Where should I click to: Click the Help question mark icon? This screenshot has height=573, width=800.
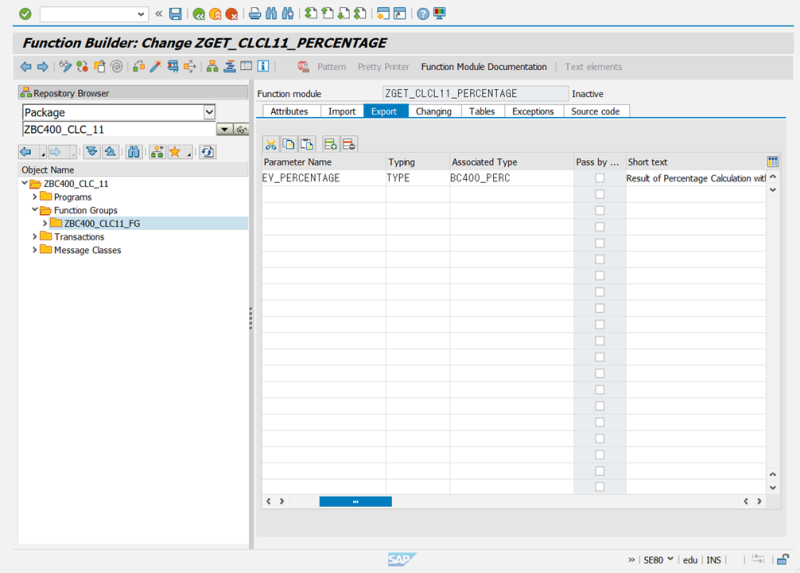tap(423, 14)
